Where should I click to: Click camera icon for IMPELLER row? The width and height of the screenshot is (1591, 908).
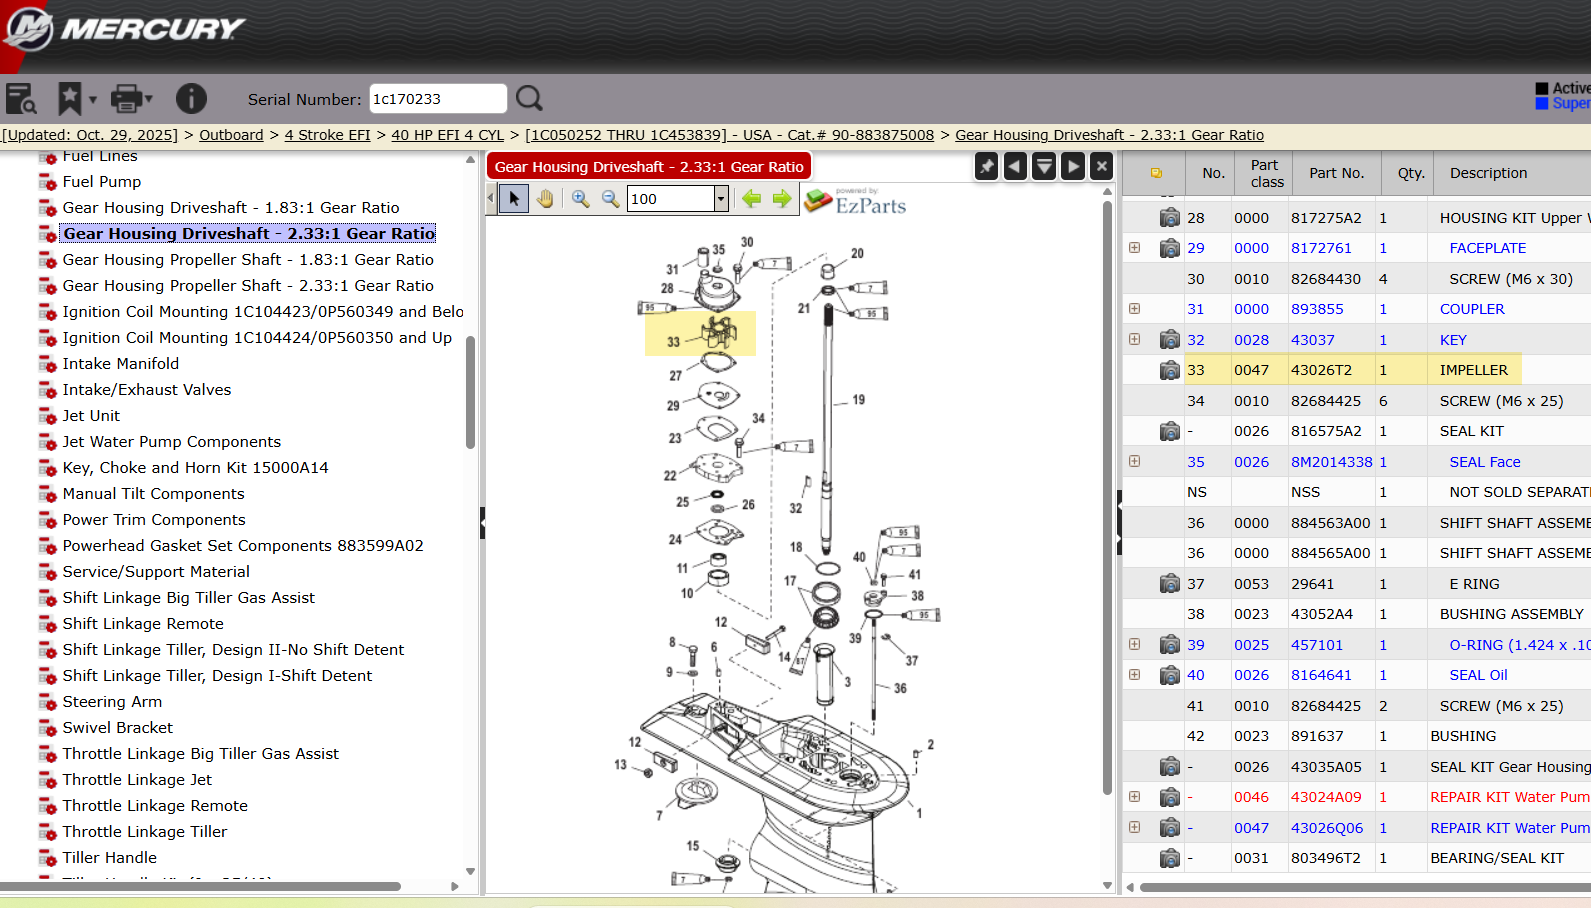click(x=1169, y=370)
